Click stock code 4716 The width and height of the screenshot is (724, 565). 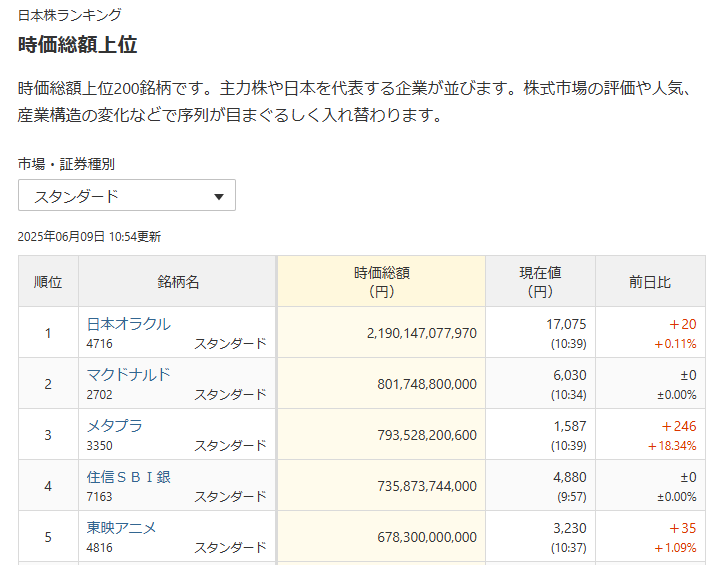[x=99, y=344]
